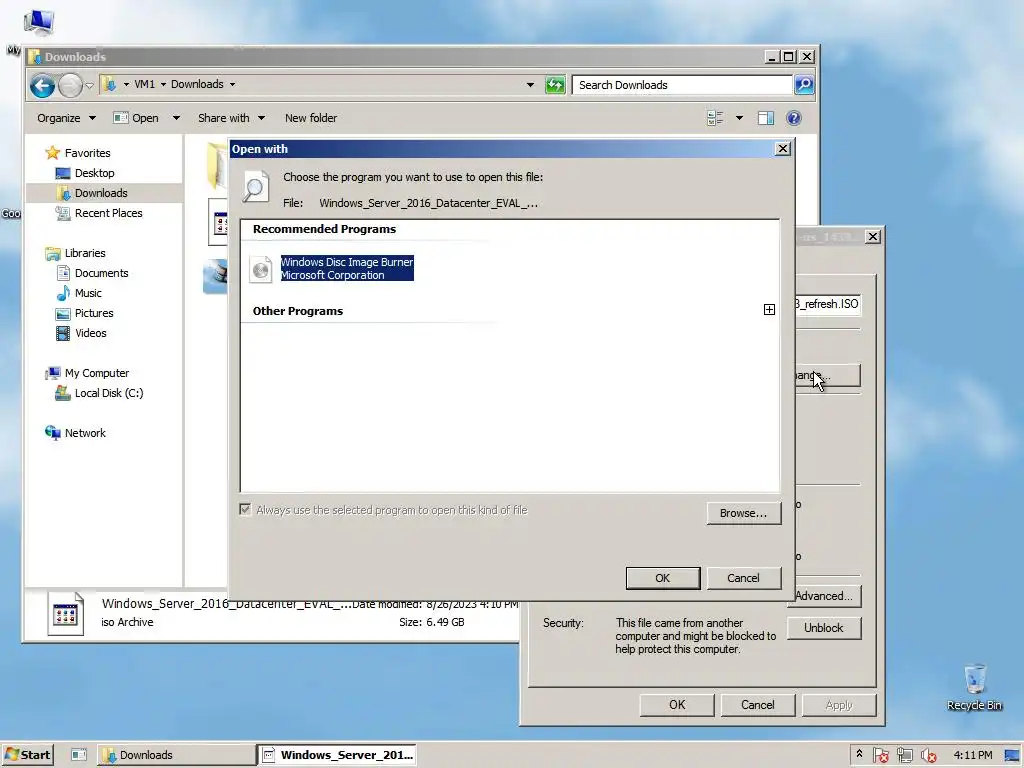Click Browse… in Open with dialog
Viewport: 1024px width, 768px height.
coord(743,513)
